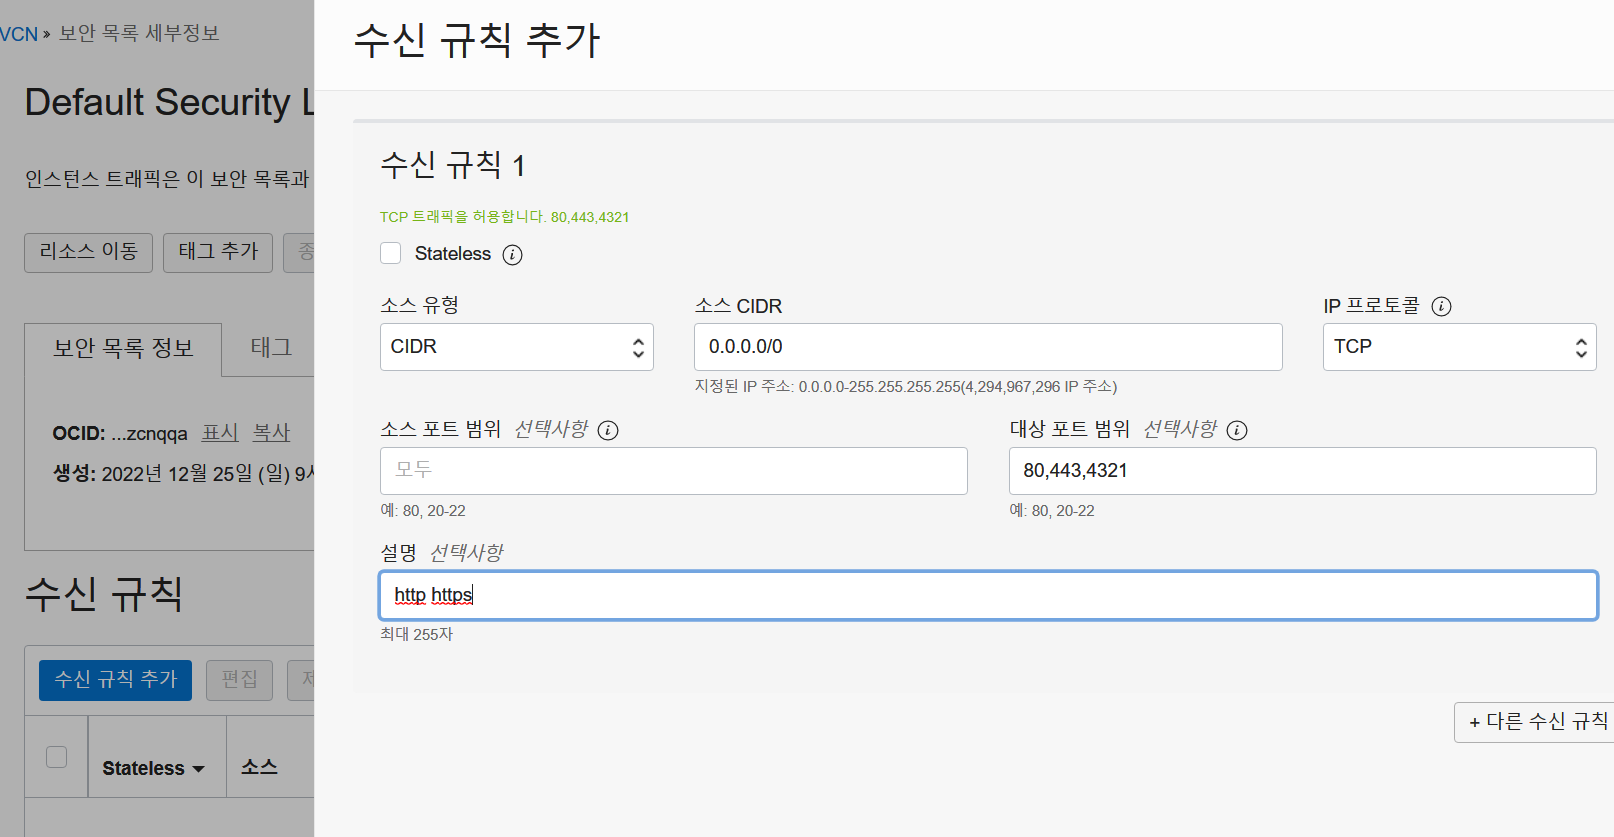Screen dimensions: 1614x837
Task: Enable the Stateless checkbox
Action: pyautogui.click(x=391, y=253)
